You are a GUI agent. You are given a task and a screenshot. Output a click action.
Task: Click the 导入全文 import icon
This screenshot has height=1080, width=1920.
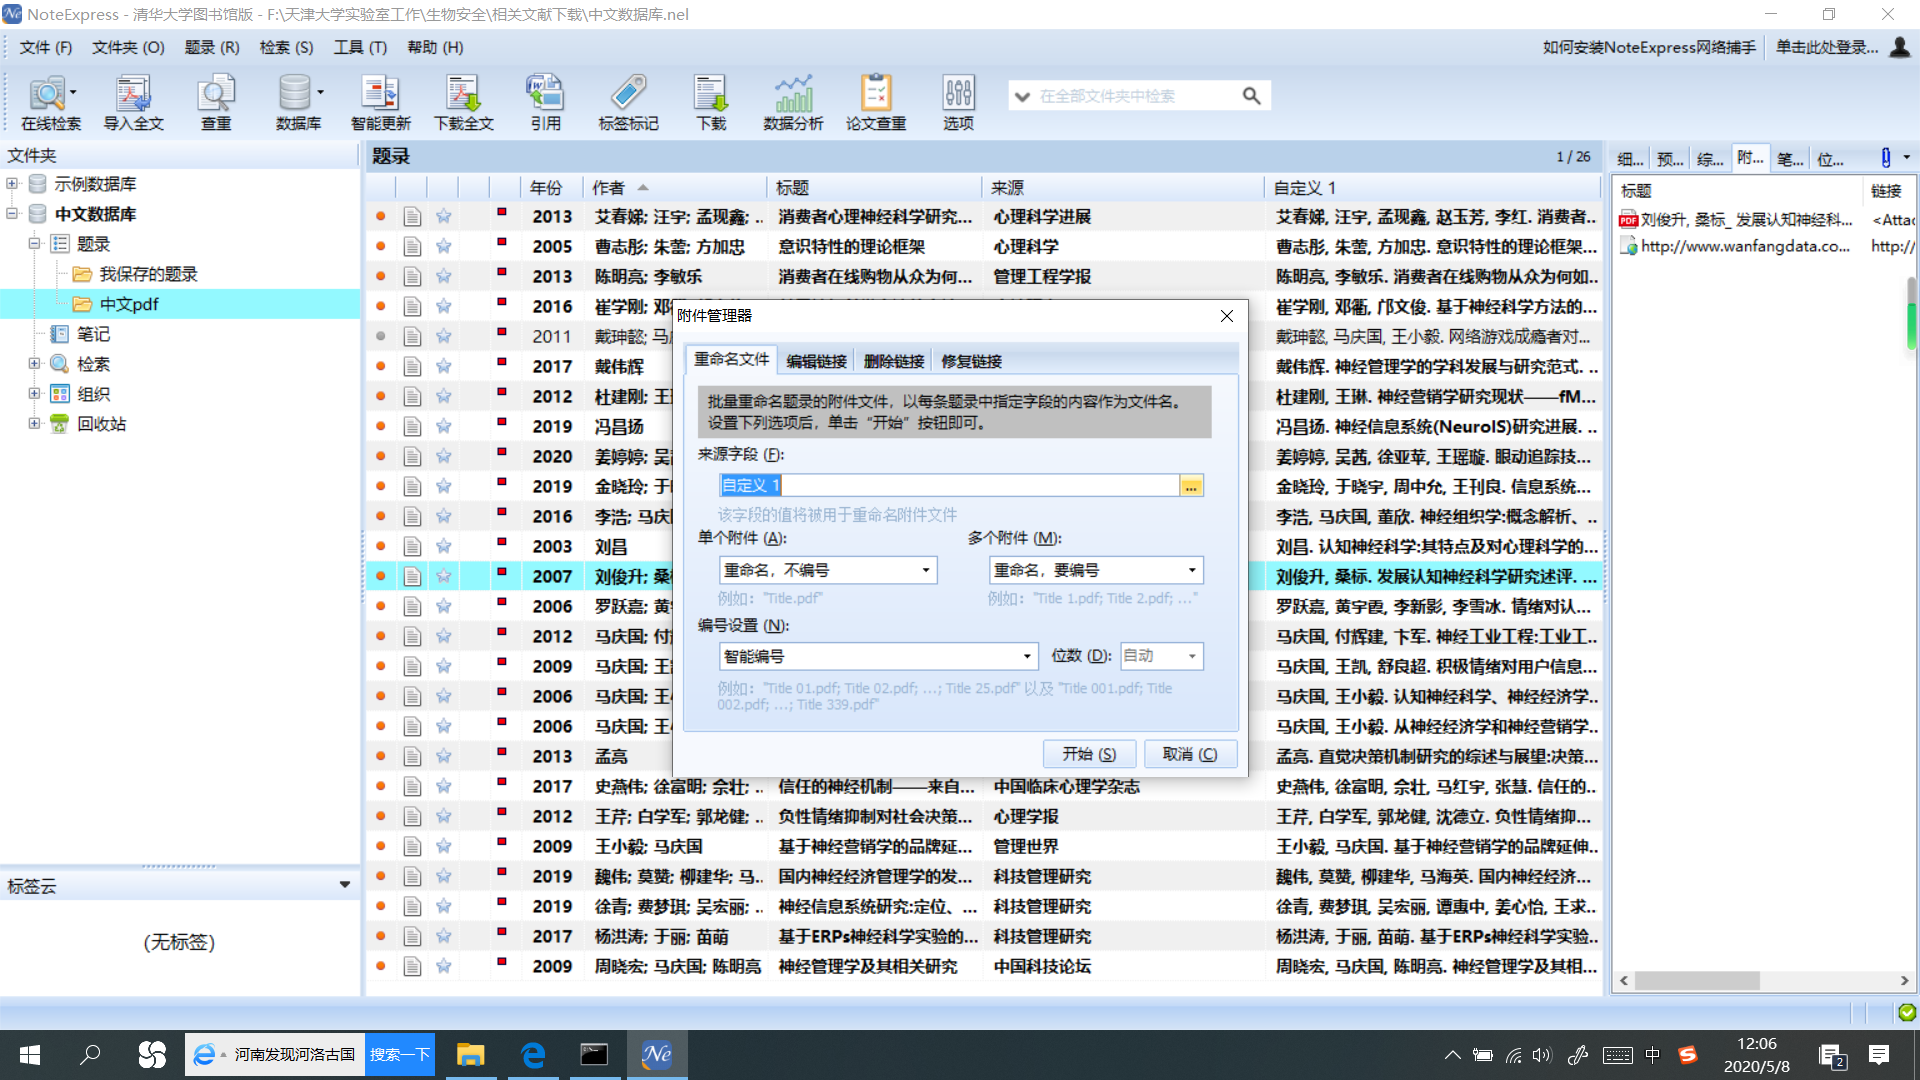[x=135, y=100]
